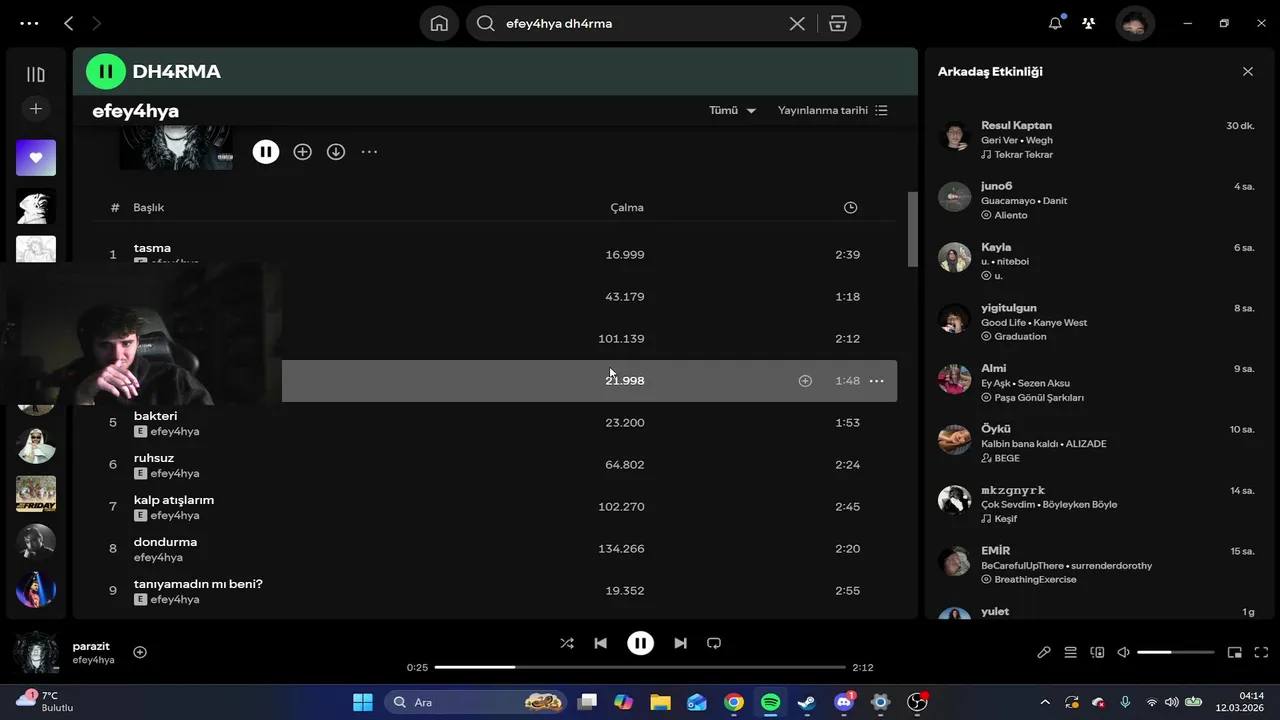Viewport: 1280px width, 720px height.
Task: Adjust the volume slider
Action: pyautogui.click(x=1175, y=652)
